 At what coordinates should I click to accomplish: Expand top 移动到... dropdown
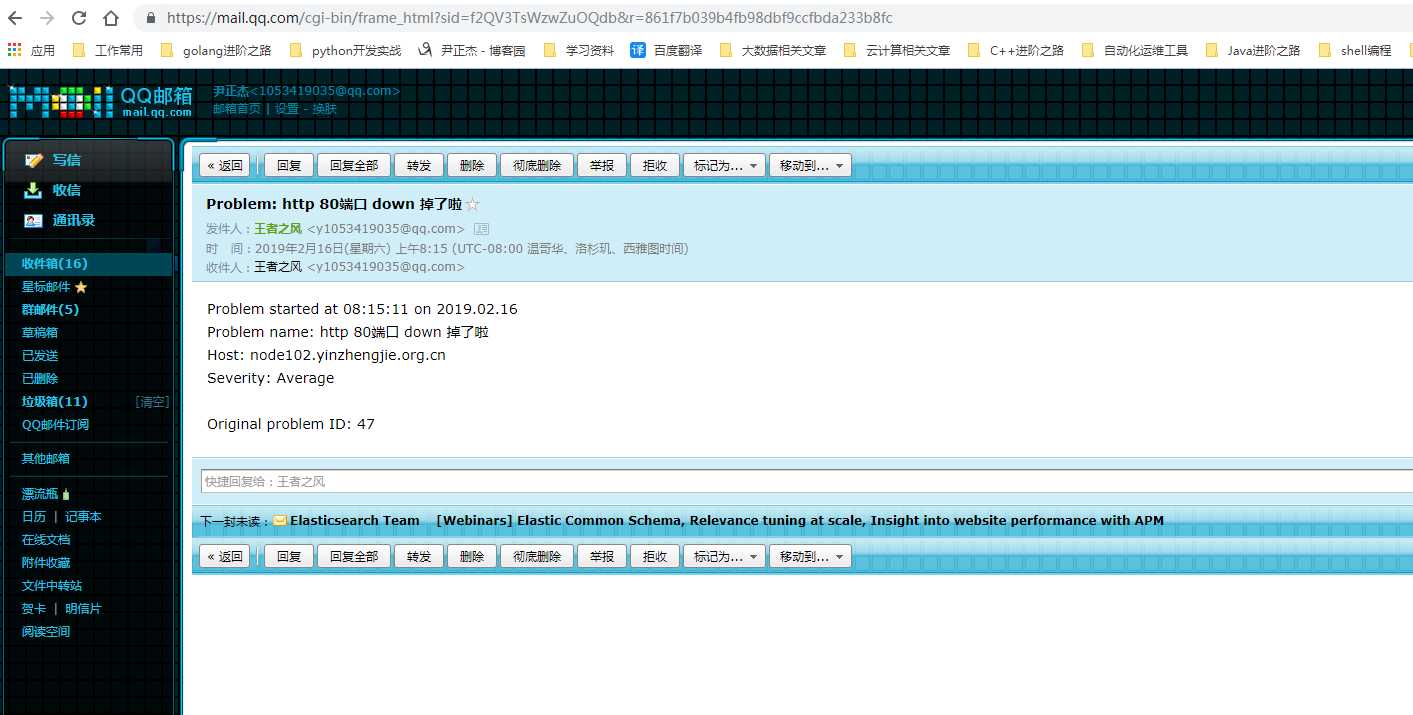pyautogui.click(x=810, y=166)
